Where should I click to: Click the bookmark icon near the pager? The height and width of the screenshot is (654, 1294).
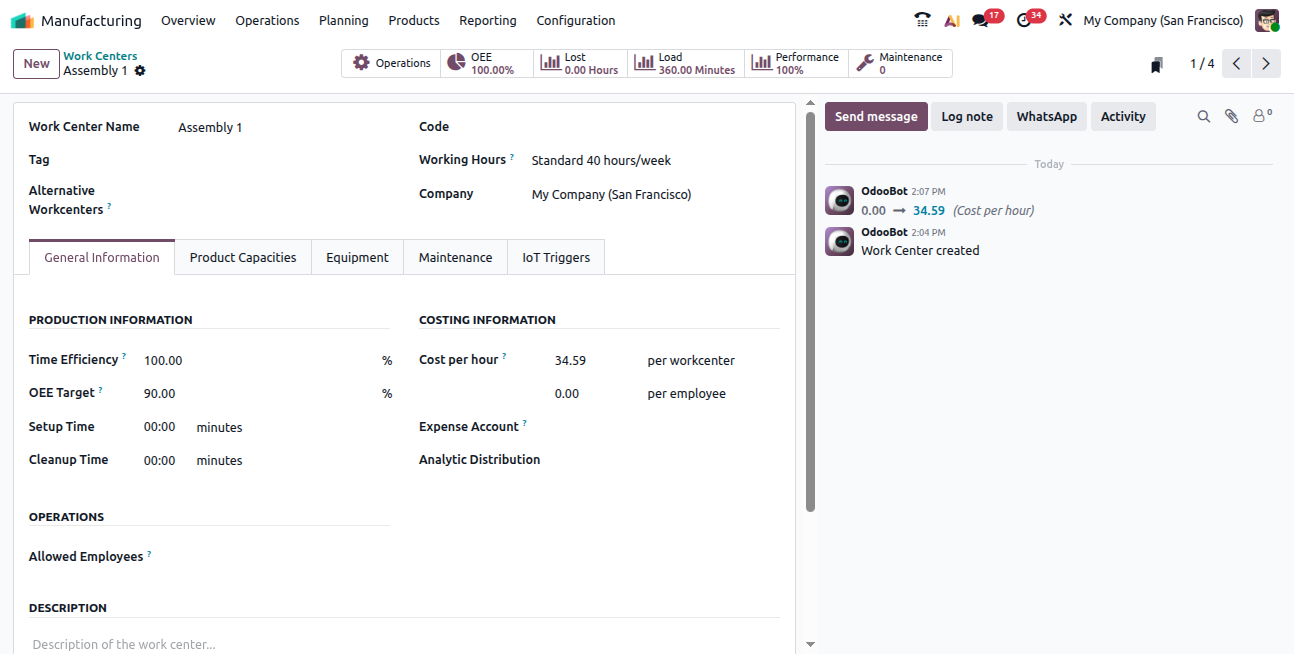click(x=1157, y=65)
